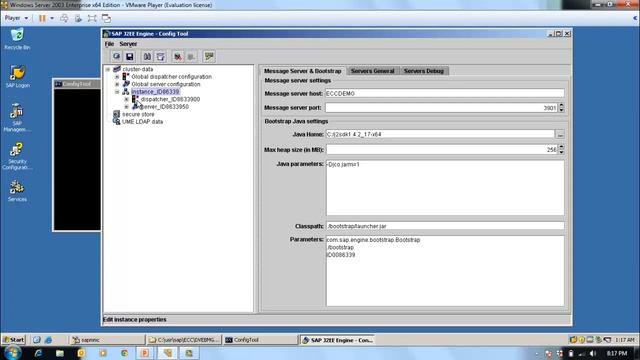Open Internet Explorer on host taskbar
Screen dimensions: 640x360
(38, 353)
